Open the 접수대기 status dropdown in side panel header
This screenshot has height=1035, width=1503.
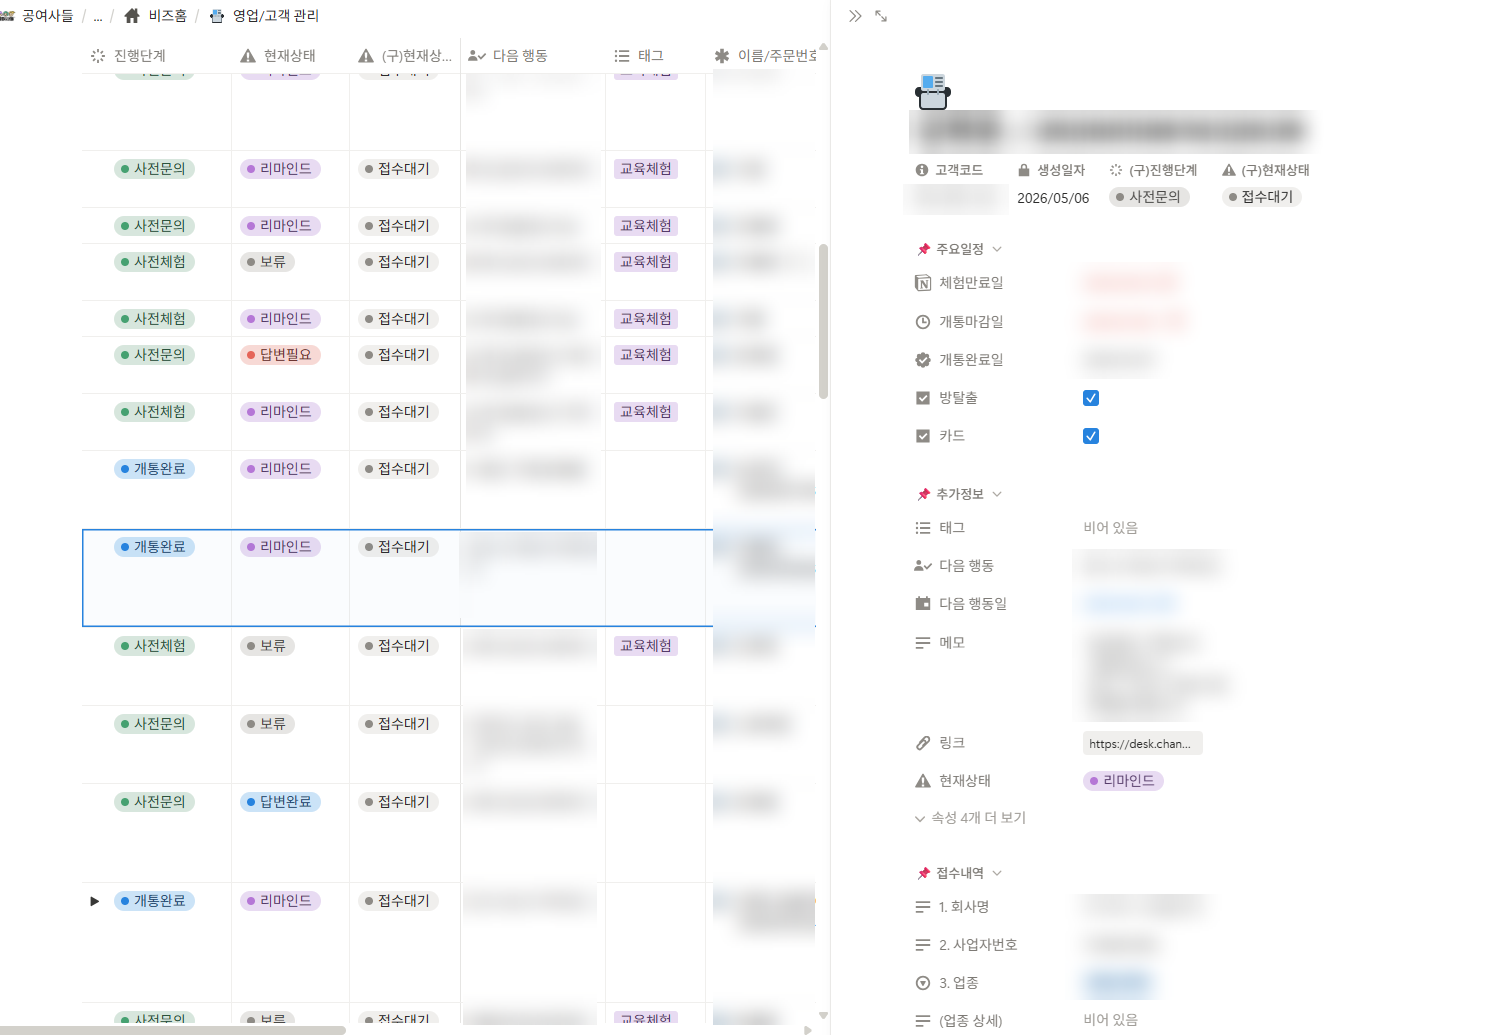coord(1261,197)
